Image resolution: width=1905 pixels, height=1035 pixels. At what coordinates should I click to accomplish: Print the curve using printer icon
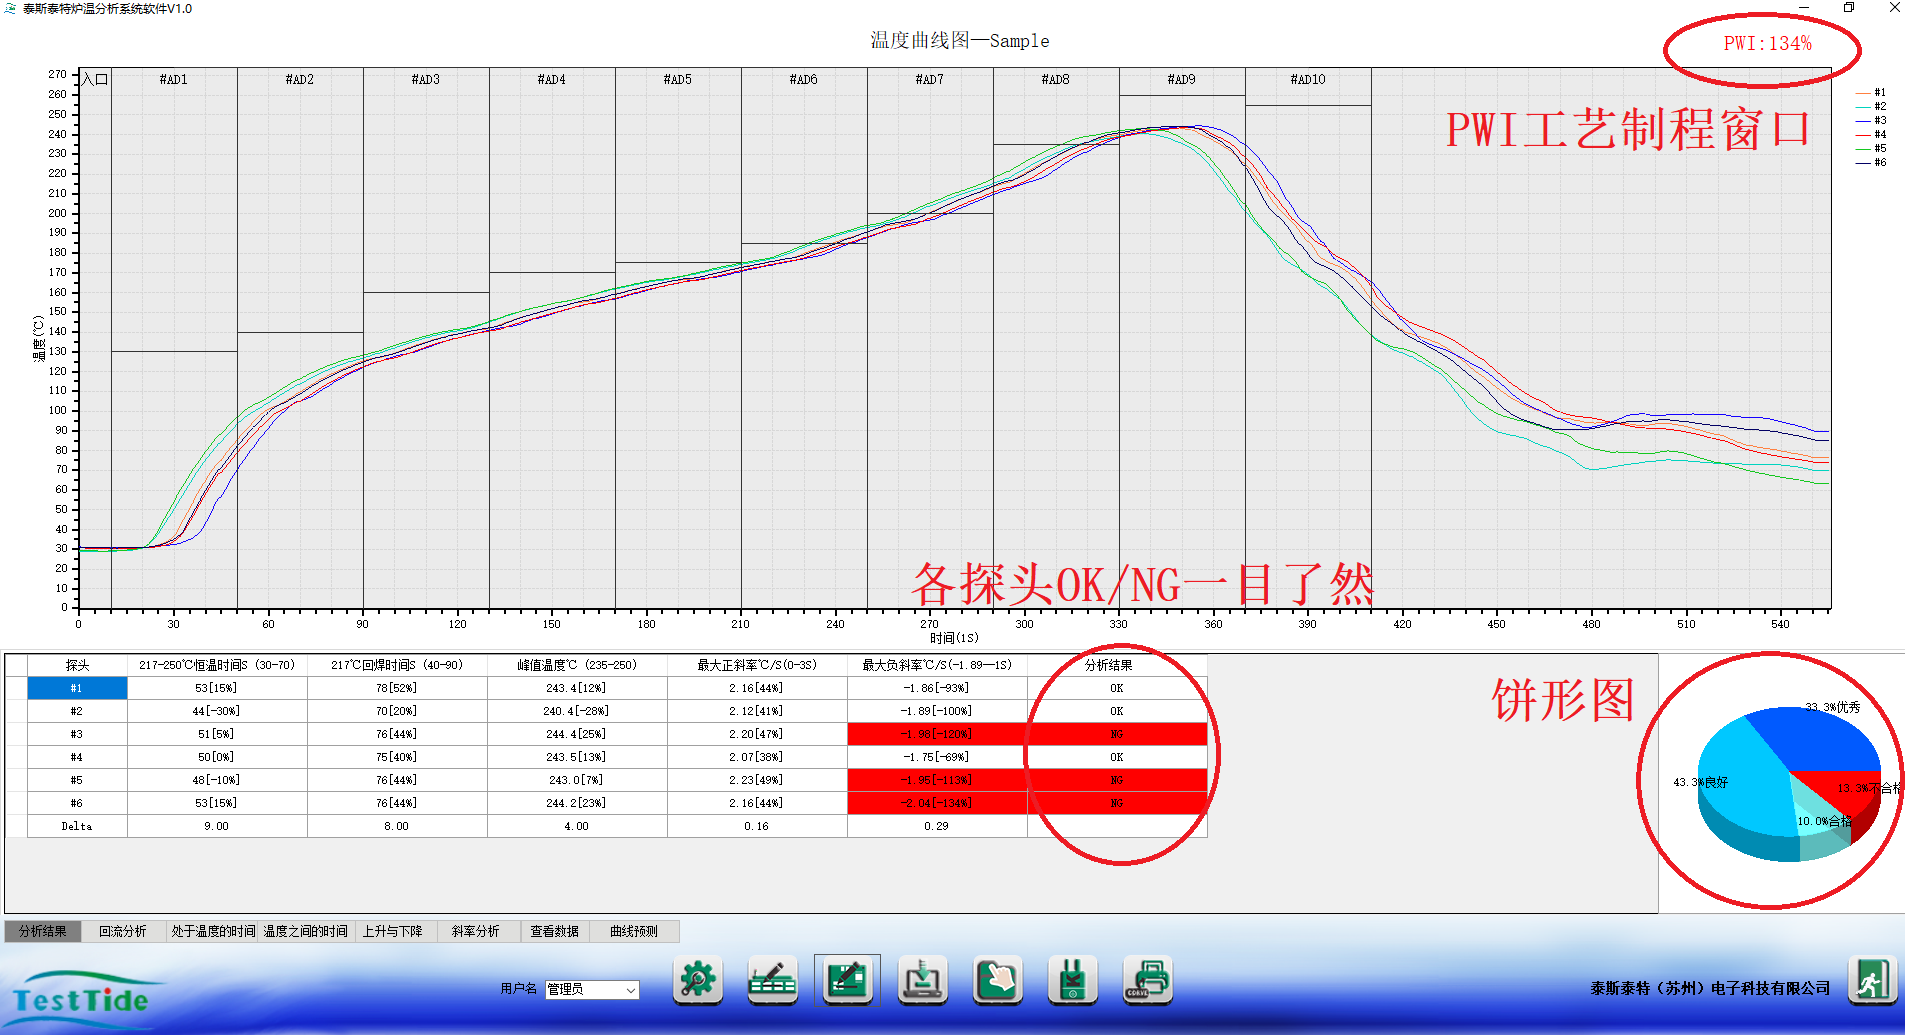click(1147, 980)
